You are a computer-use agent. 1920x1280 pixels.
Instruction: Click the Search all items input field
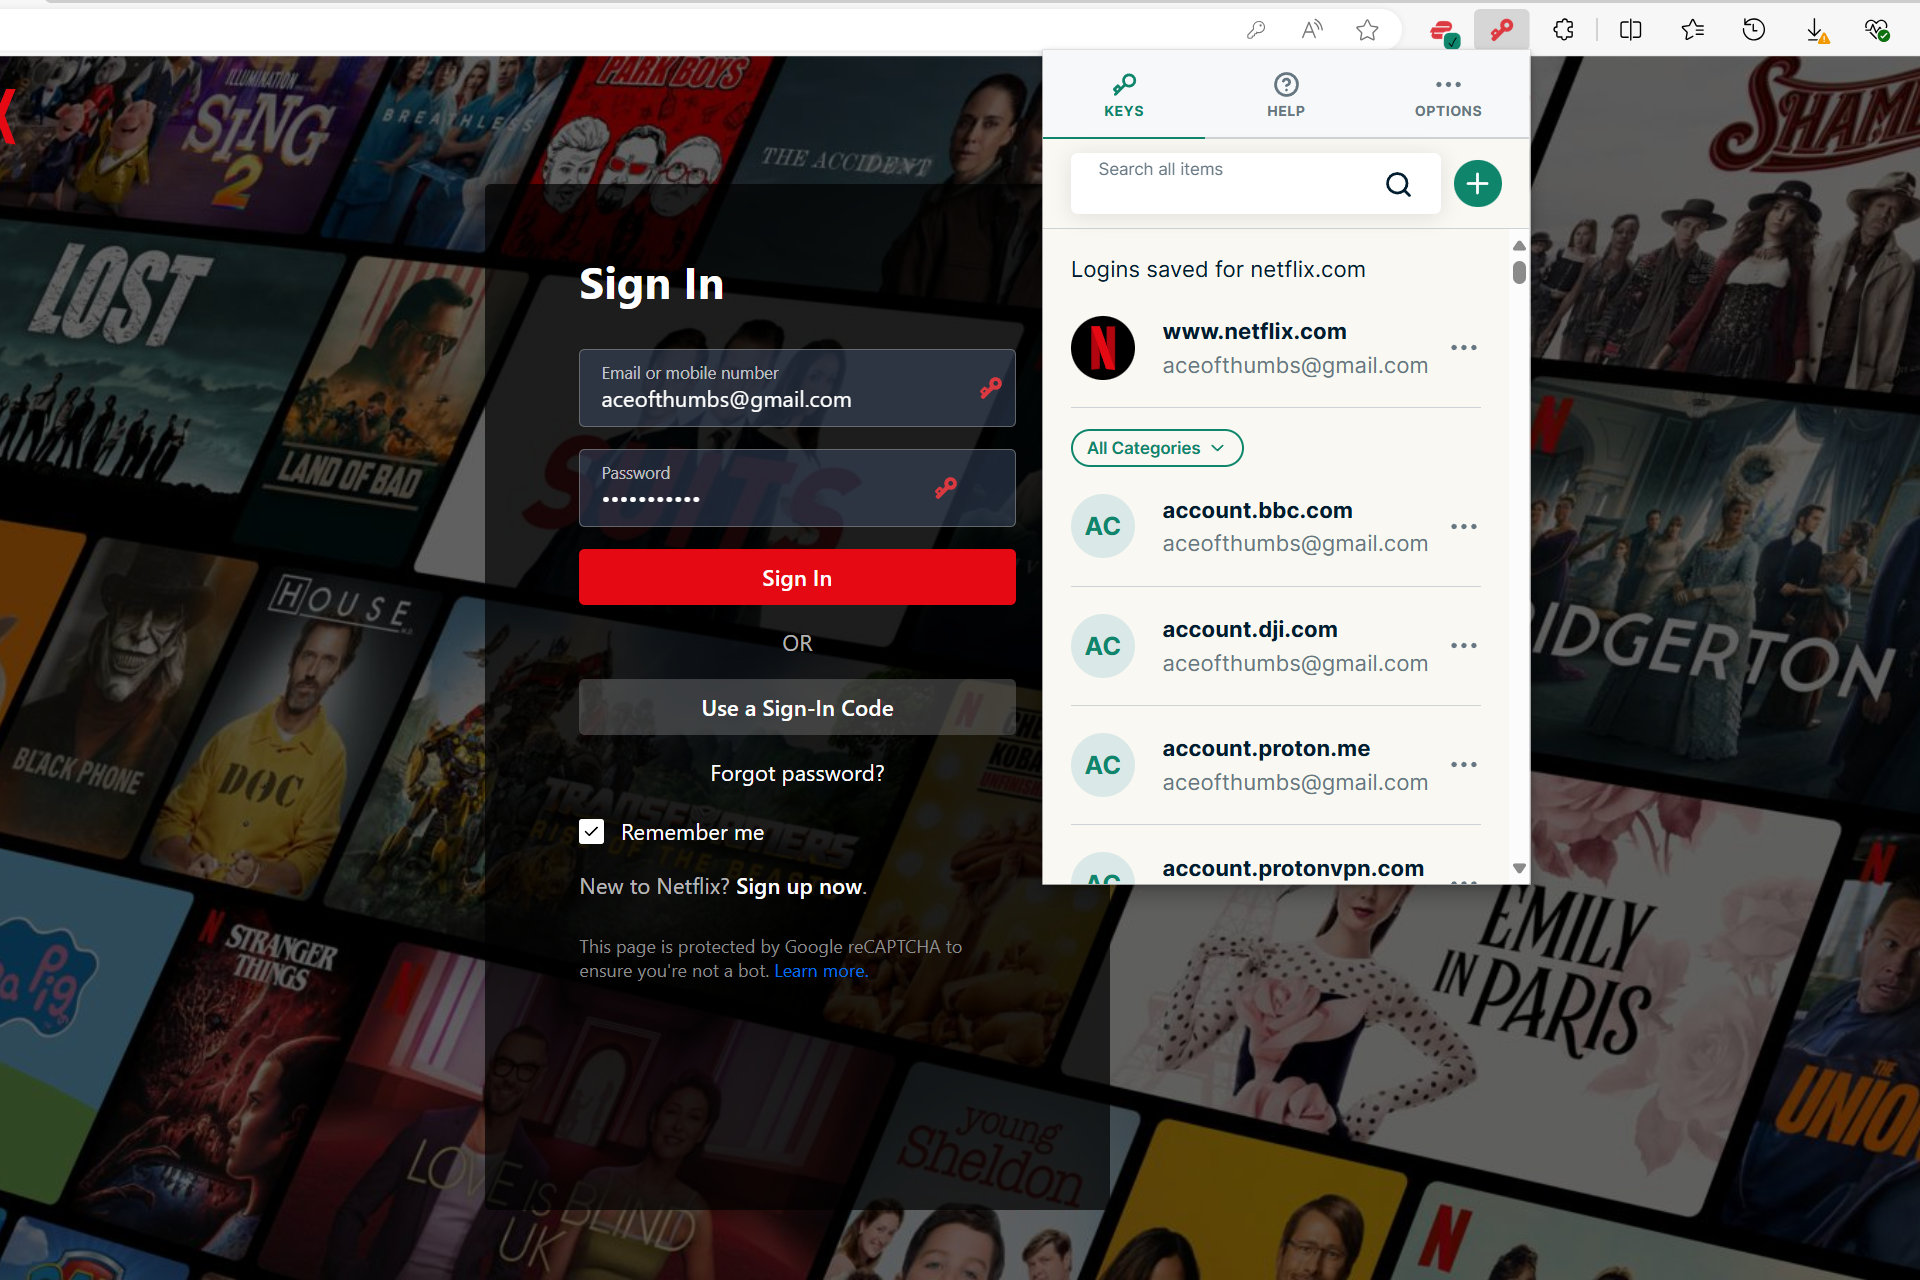(x=1243, y=183)
